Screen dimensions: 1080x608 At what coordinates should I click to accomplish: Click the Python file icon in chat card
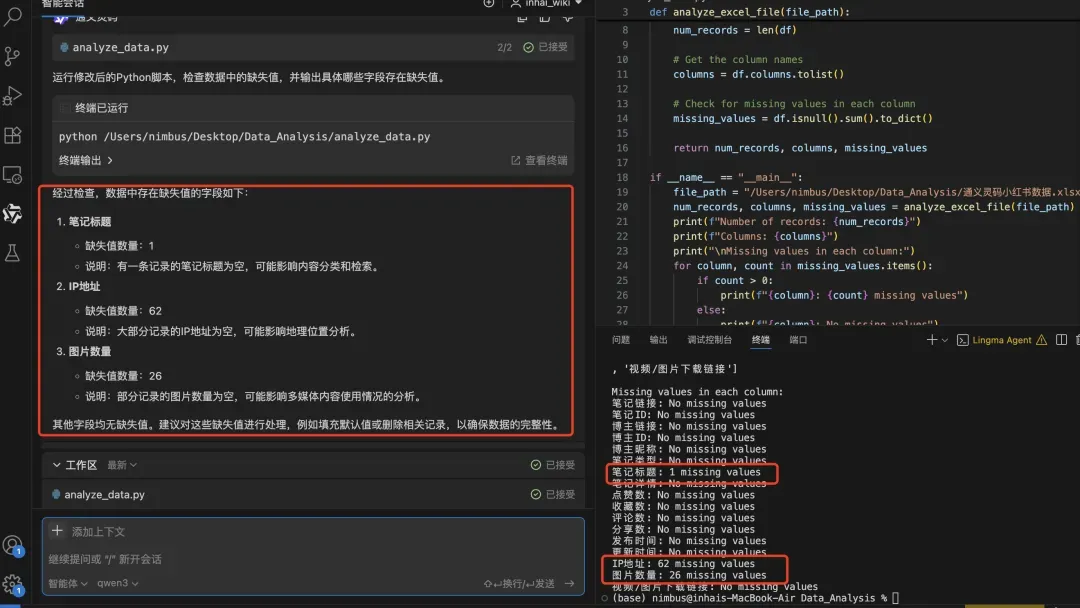(x=64, y=48)
